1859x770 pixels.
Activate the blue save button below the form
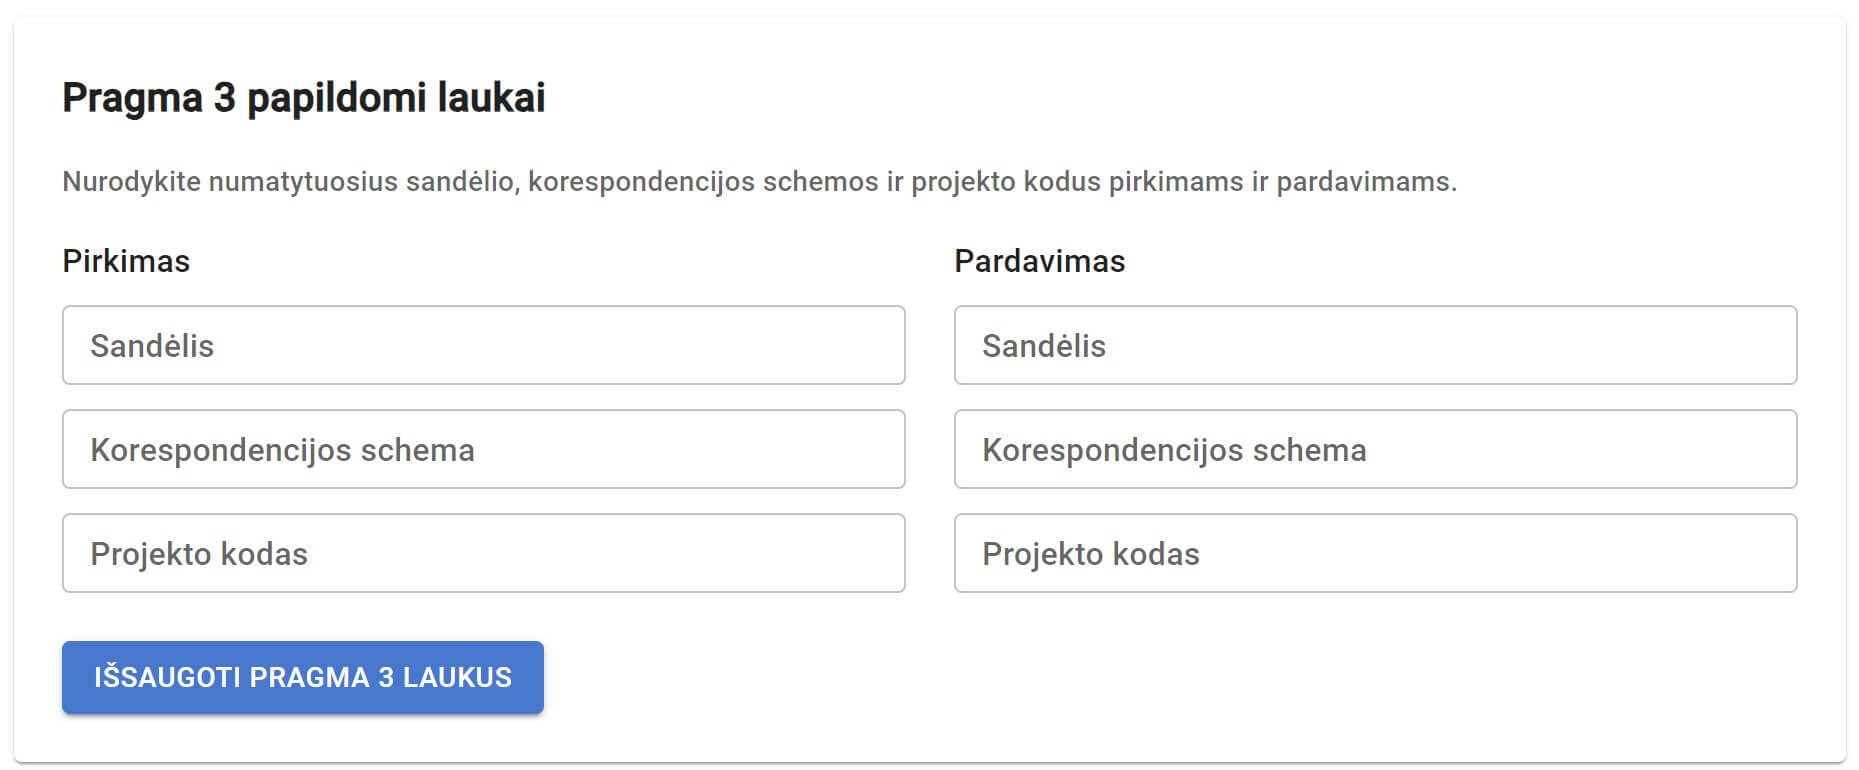[x=302, y=677]
